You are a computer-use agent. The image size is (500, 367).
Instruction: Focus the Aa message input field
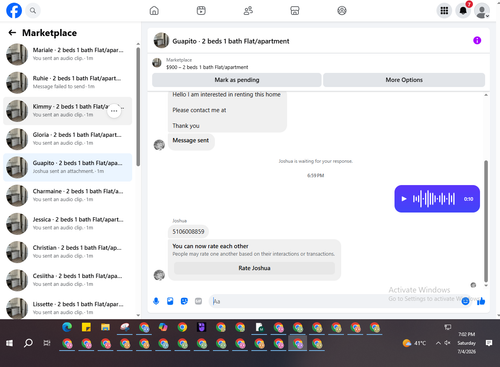coord(335,301)
